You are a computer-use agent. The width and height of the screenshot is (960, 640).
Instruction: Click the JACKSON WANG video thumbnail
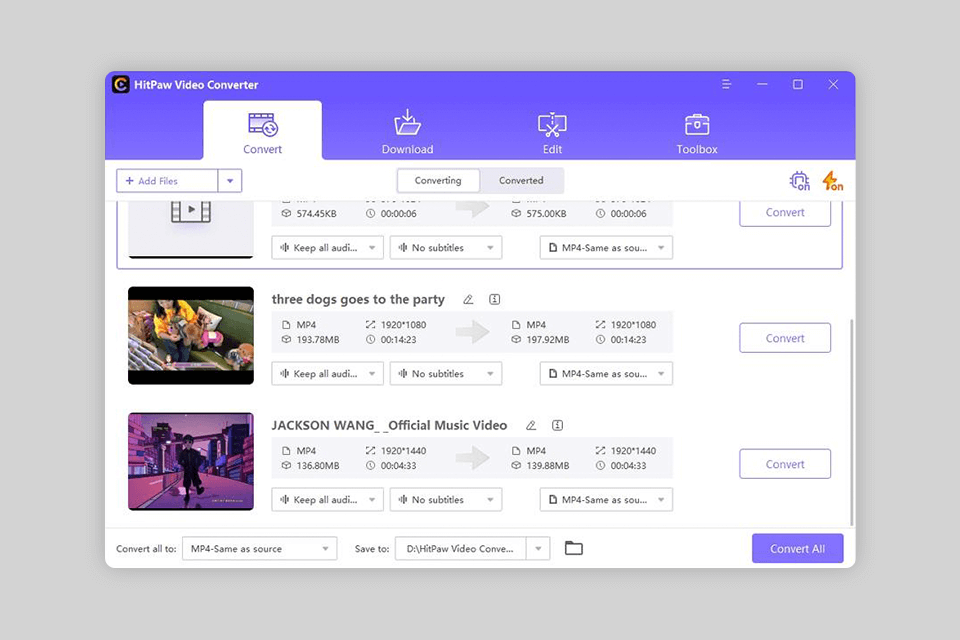coord(190,461)
